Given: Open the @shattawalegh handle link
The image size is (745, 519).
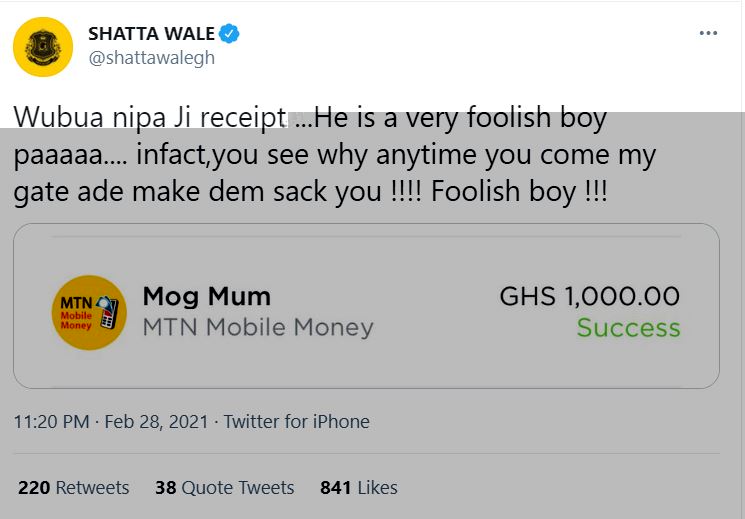Looking at the screenshot, I should point(152,58).
